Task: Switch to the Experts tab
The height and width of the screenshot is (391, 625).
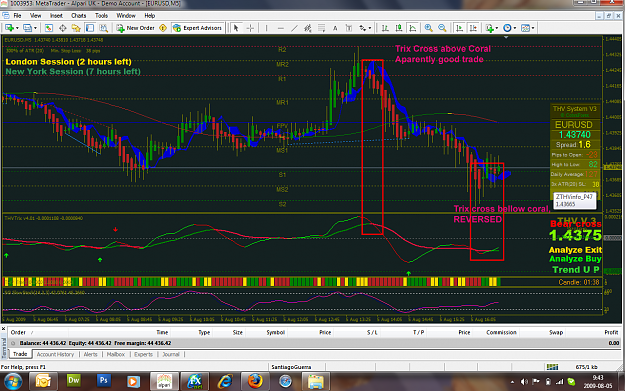Action: tap(143, 354)
